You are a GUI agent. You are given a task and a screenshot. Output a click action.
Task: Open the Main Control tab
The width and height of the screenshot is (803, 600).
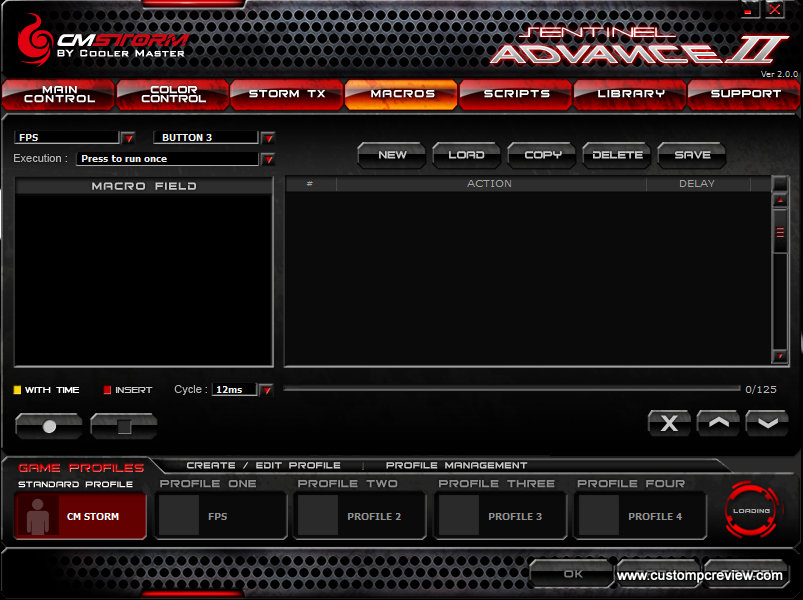point(58,95)
